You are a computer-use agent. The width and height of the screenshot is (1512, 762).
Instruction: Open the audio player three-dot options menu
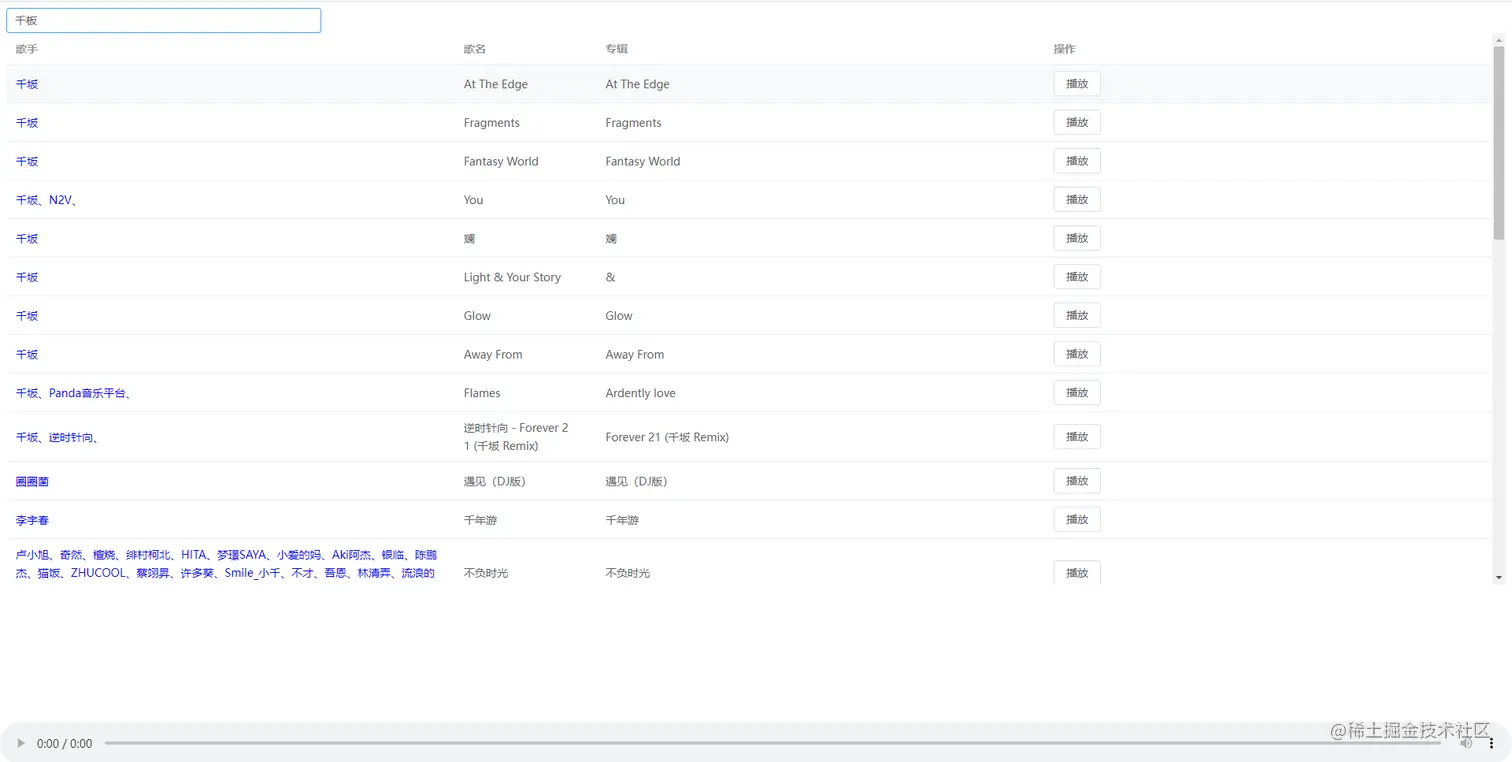click(1491, 743)
